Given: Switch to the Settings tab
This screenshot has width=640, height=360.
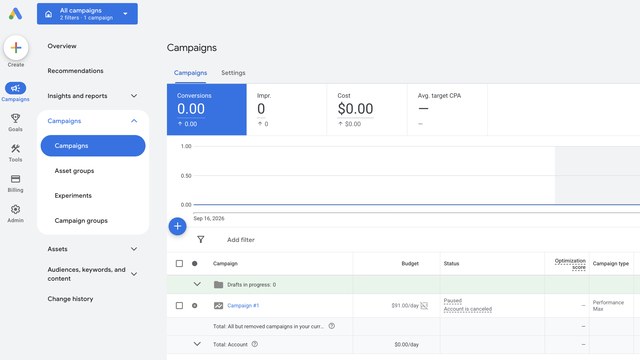Looking at the screenshot, I should tap(233, 73).
